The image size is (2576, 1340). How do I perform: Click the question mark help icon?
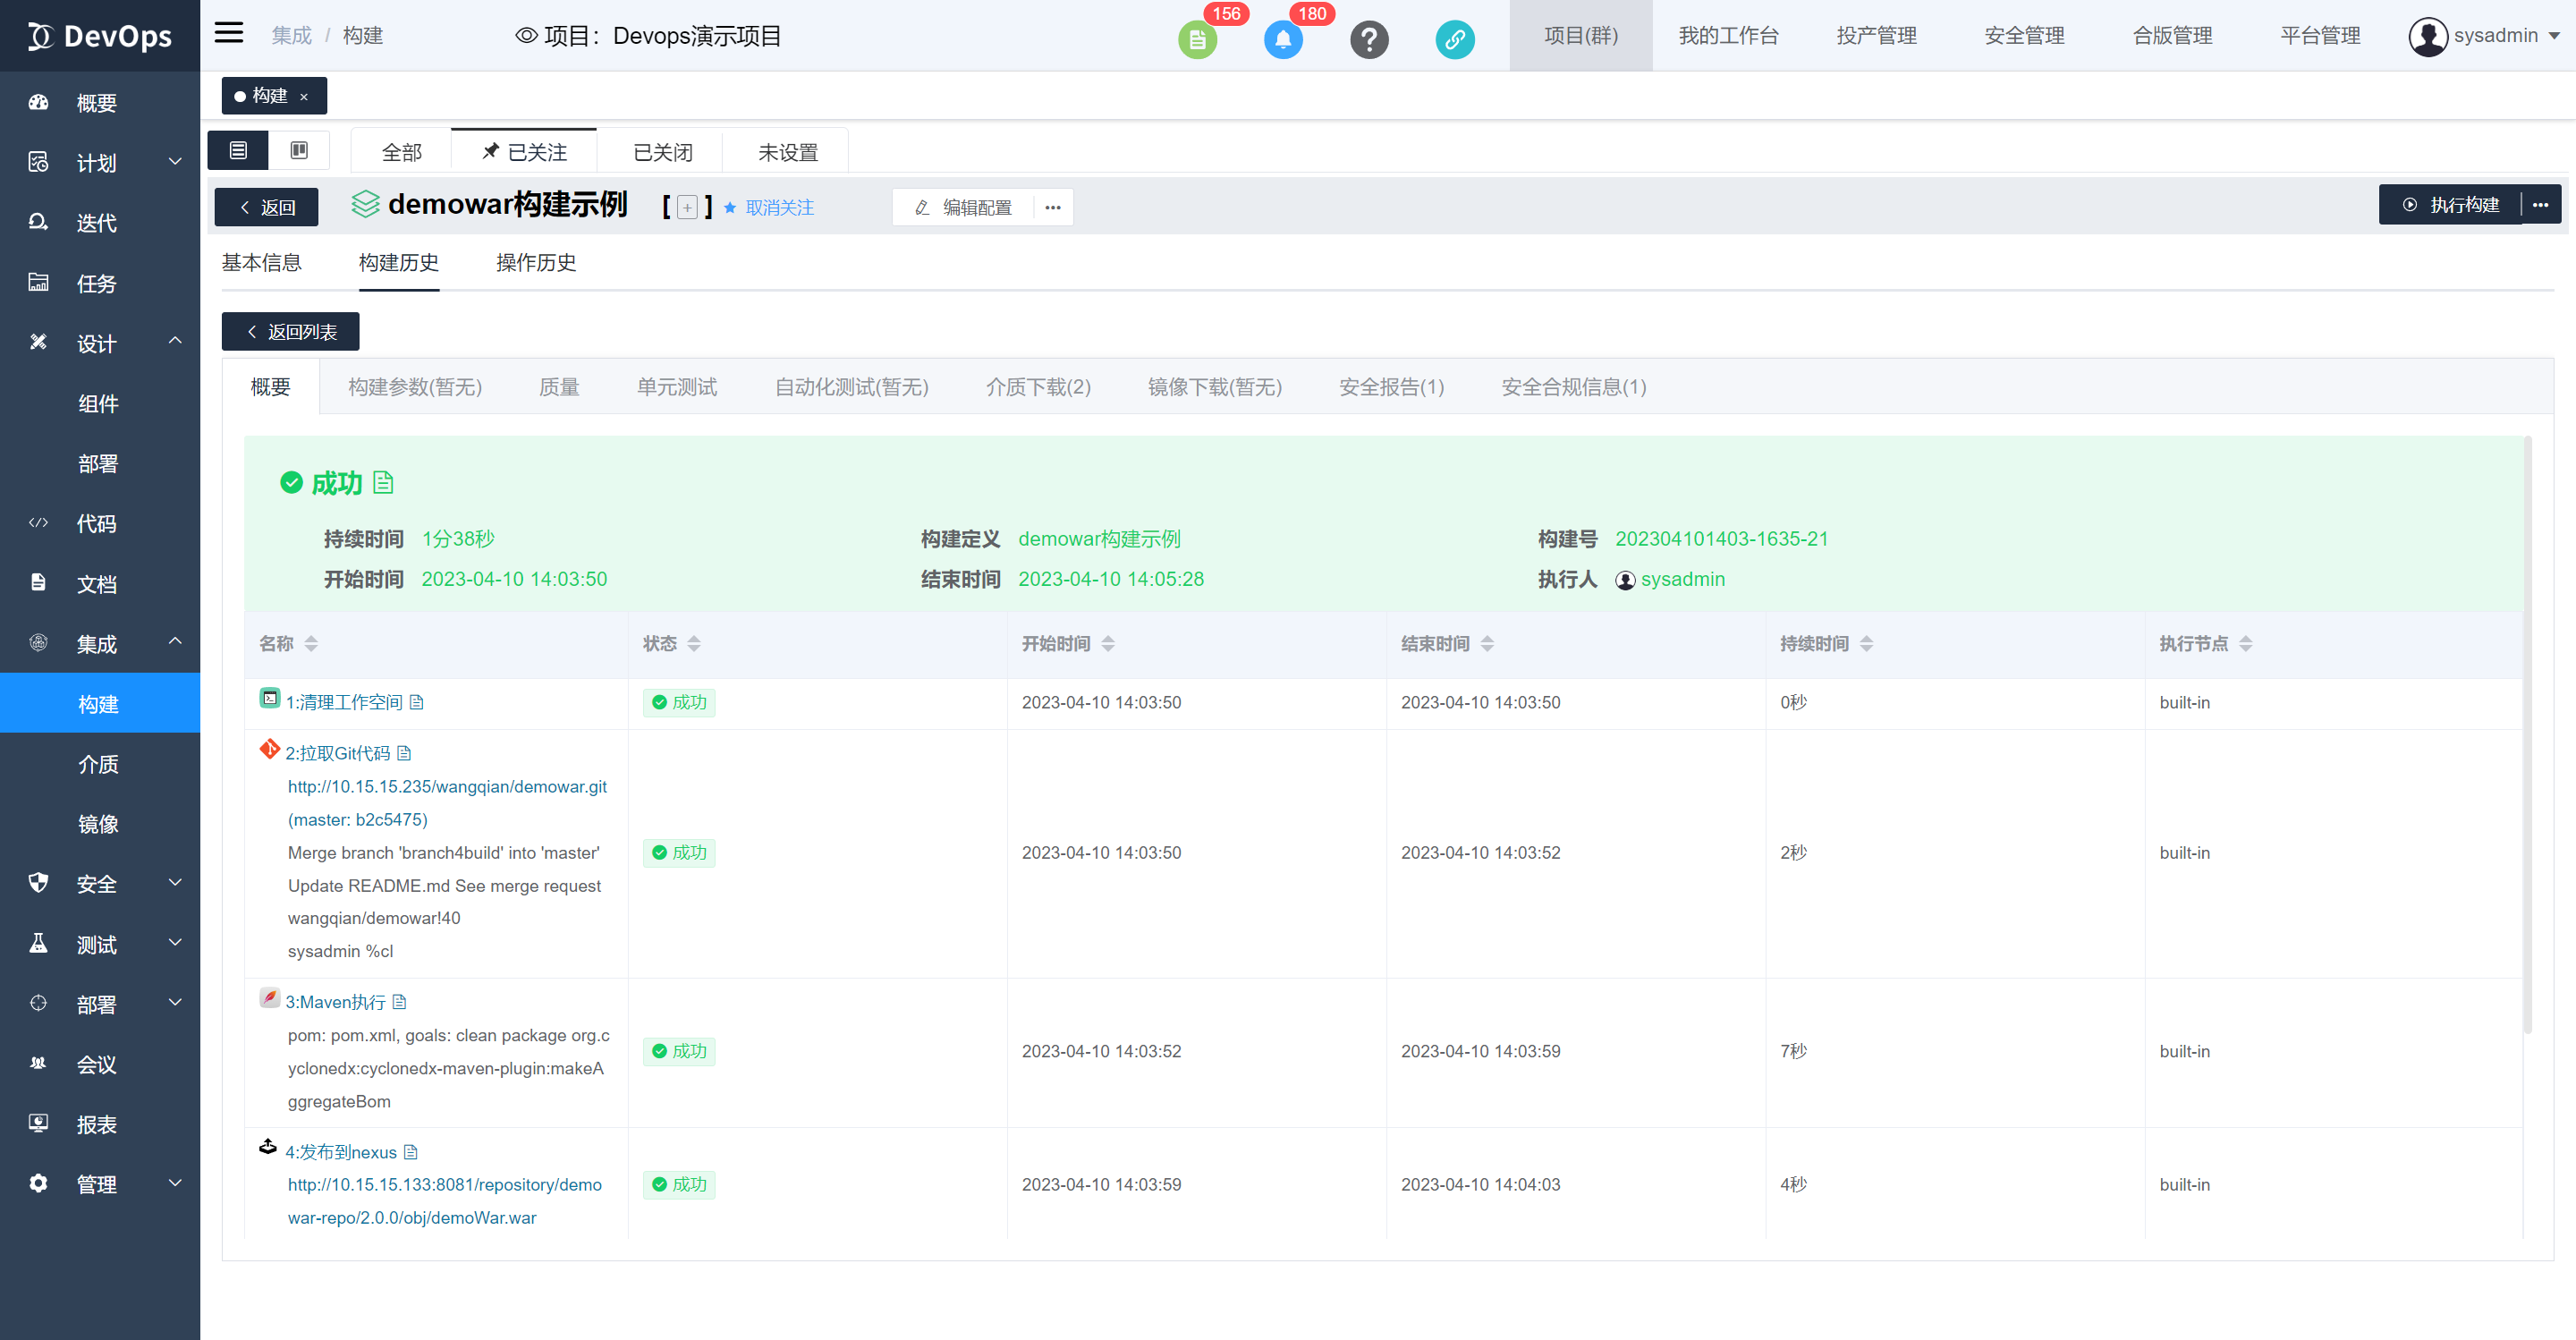1369,40
